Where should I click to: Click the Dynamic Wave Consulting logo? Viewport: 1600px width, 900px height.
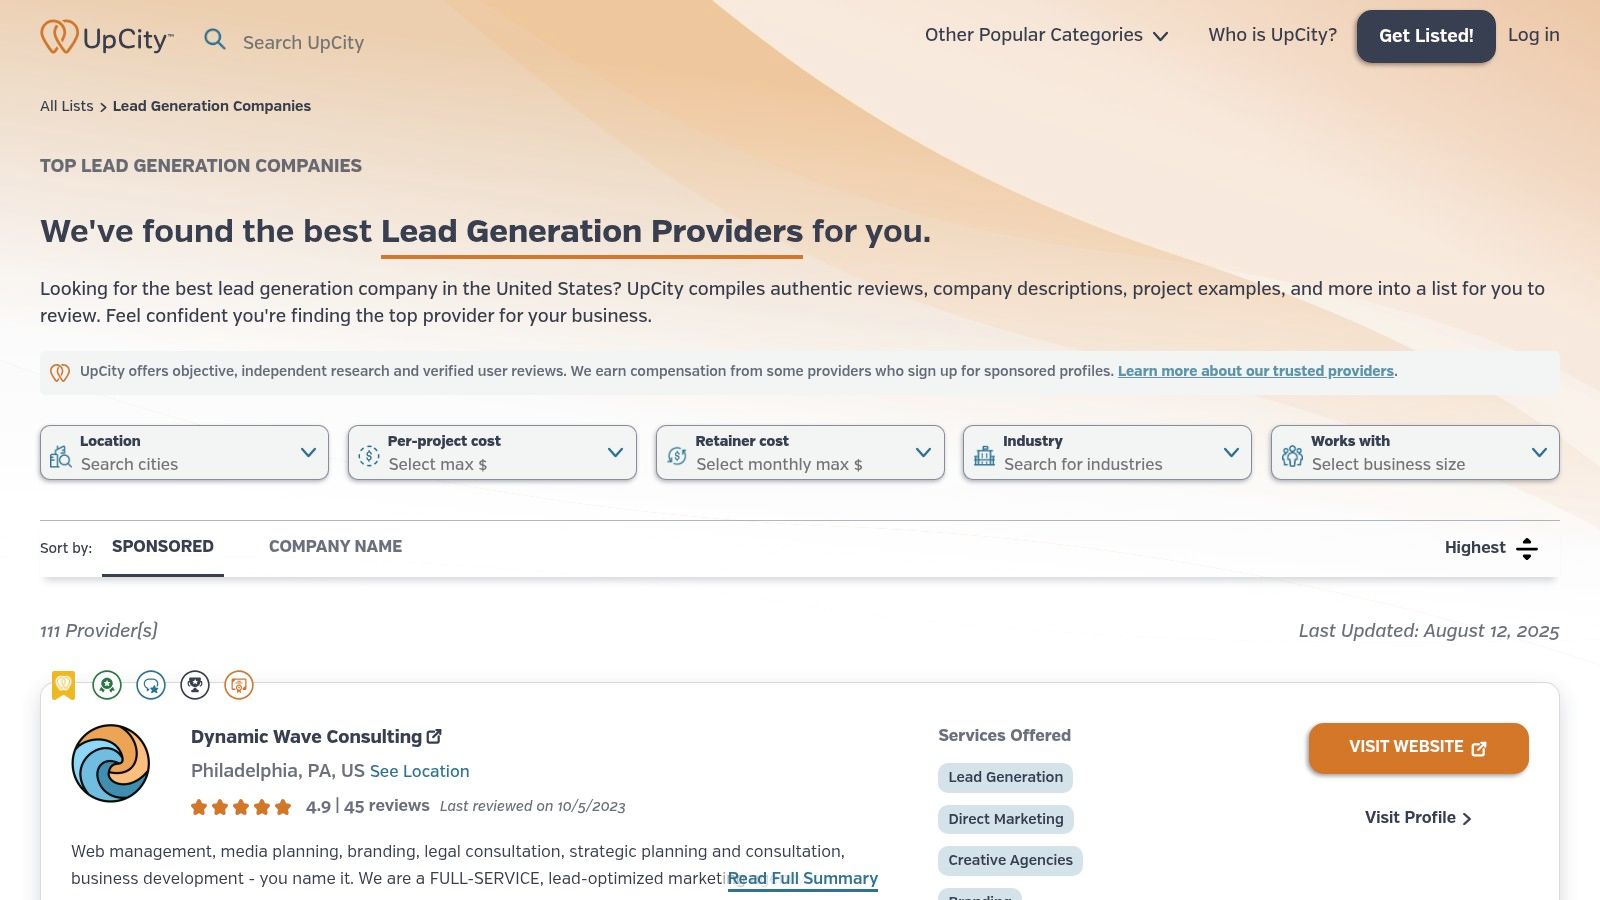tap(111, 763)
